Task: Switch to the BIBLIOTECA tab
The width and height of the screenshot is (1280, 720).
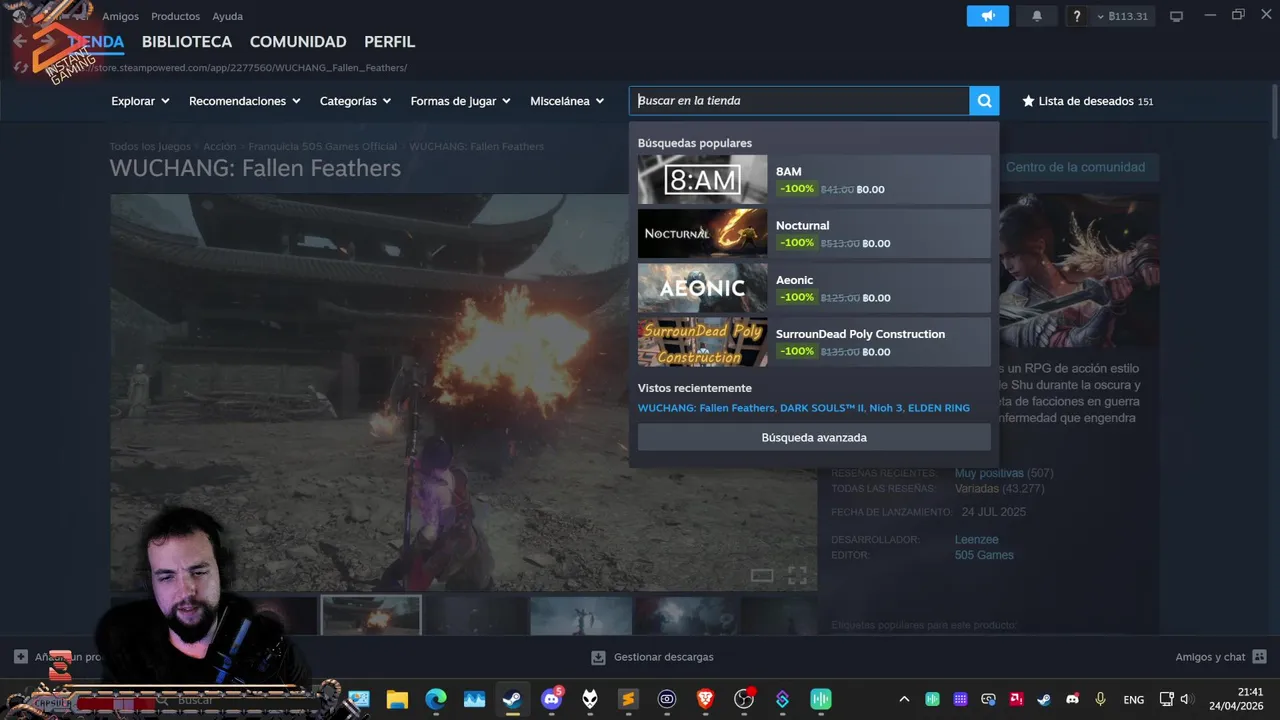Action: (187, 42)
